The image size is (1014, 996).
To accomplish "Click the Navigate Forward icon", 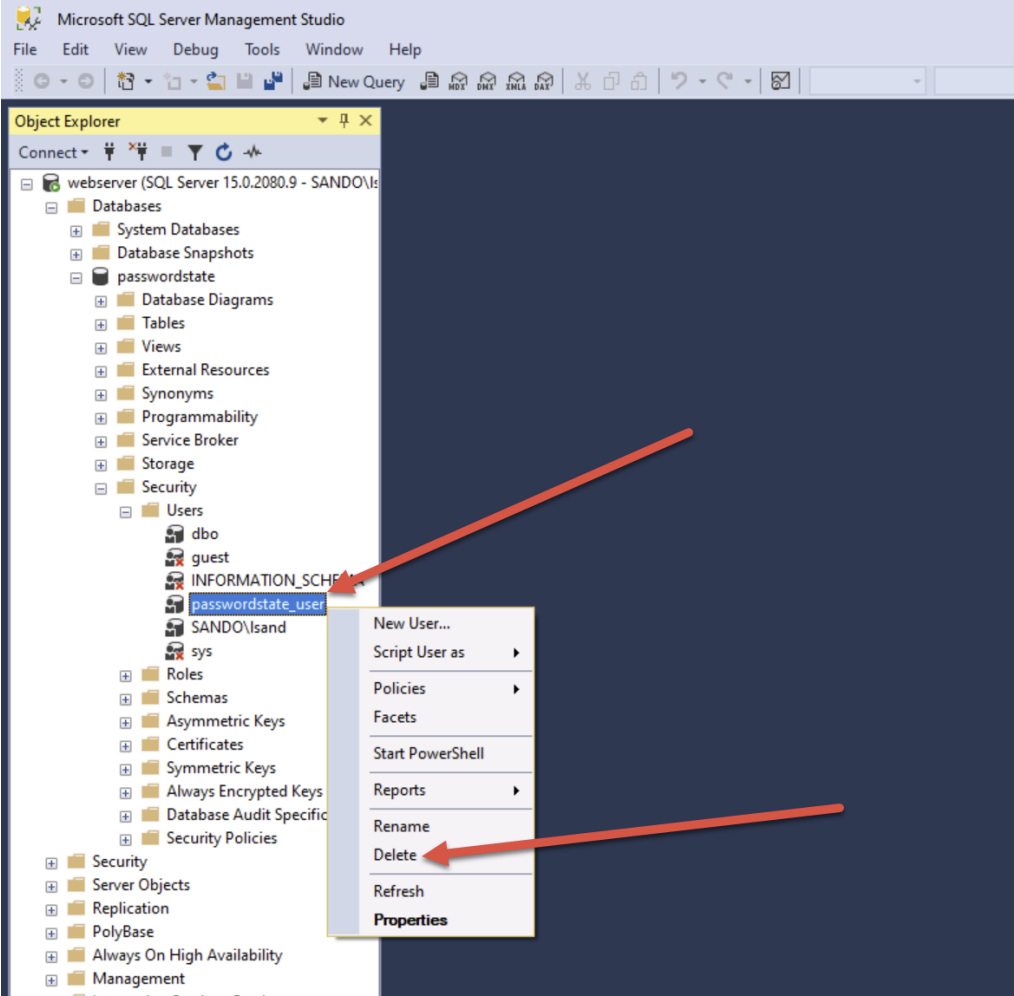I will tap(86, 81).
